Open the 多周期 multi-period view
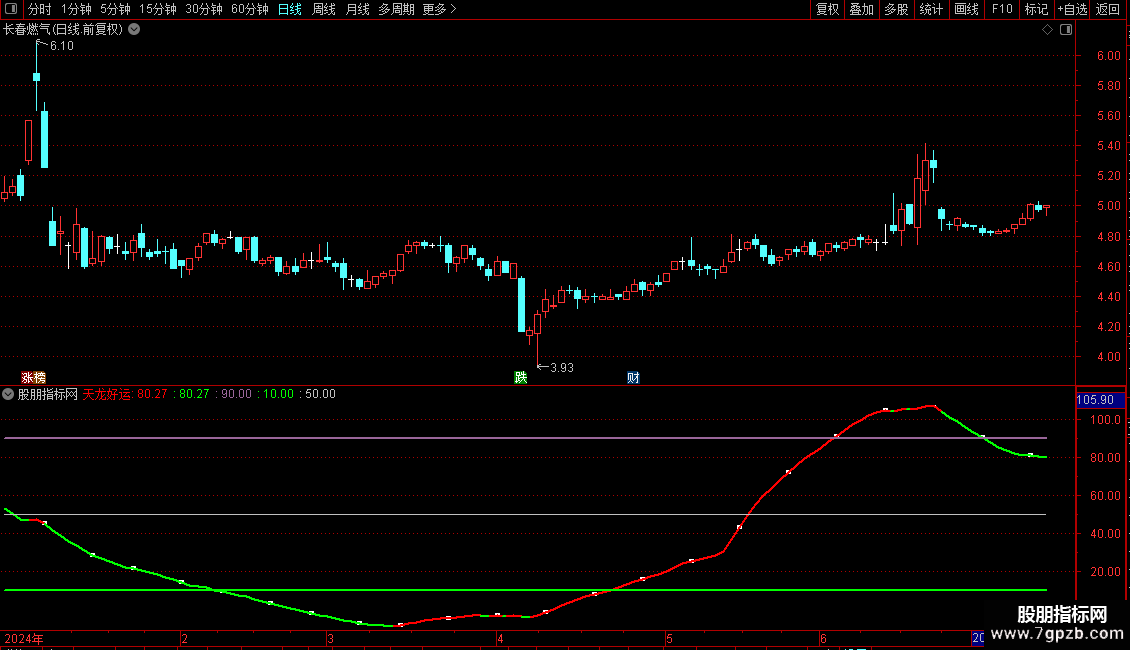Screen dimensions: 1130x650 pyautogui.click(x=396, y=9)
